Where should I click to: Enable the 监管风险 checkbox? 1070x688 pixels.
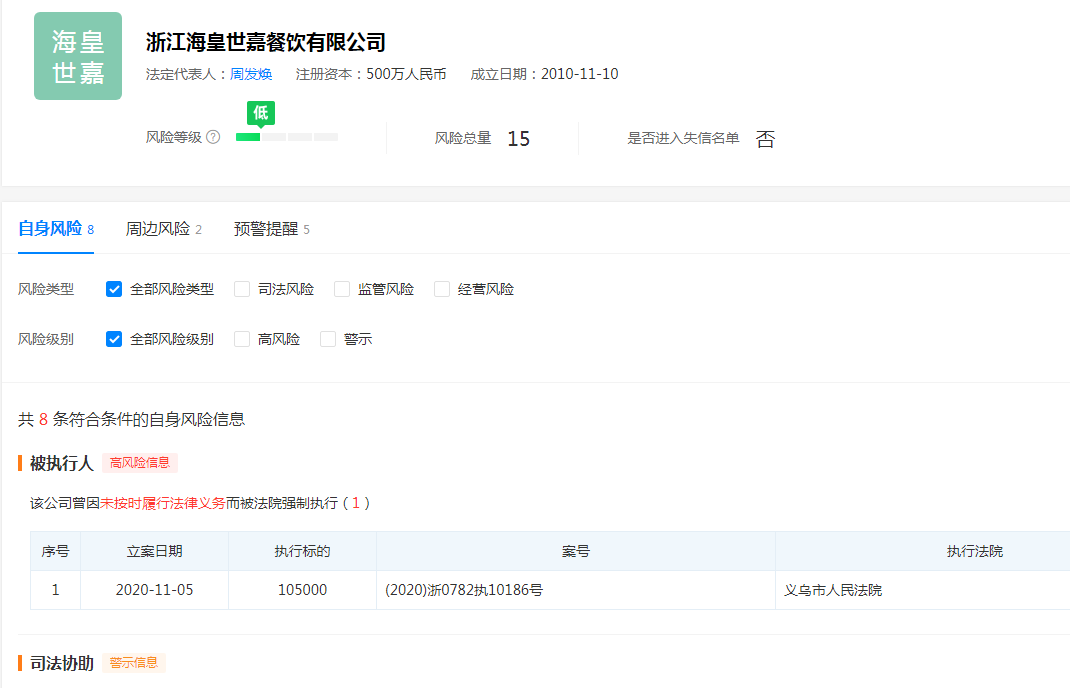[x=342, y=289]
